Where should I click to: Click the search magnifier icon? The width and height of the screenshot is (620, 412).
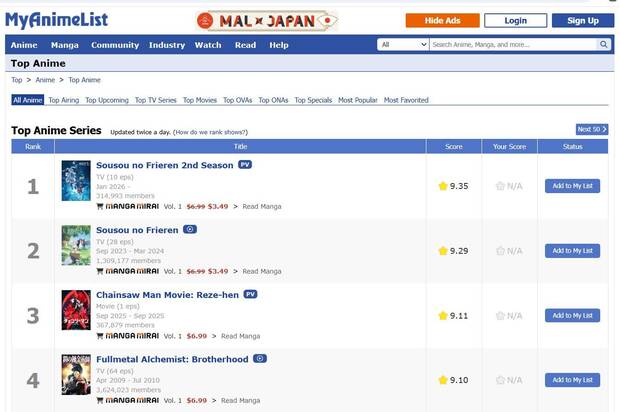click(603, 45)
